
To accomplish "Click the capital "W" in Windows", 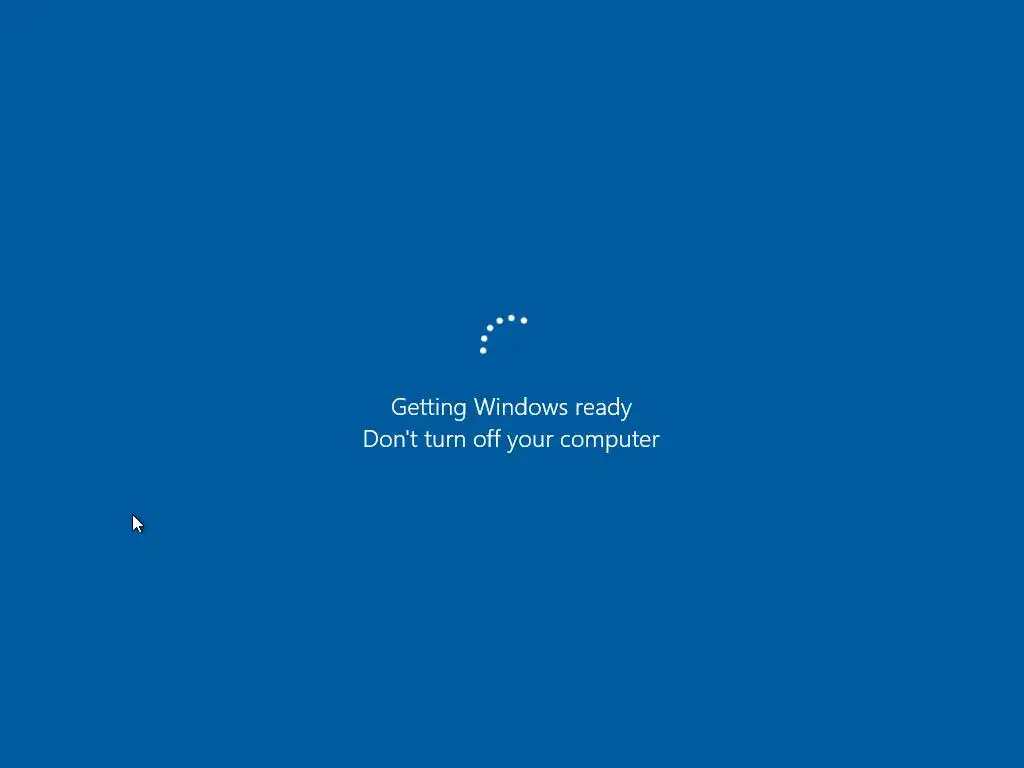I will click(x=486, y=407).
